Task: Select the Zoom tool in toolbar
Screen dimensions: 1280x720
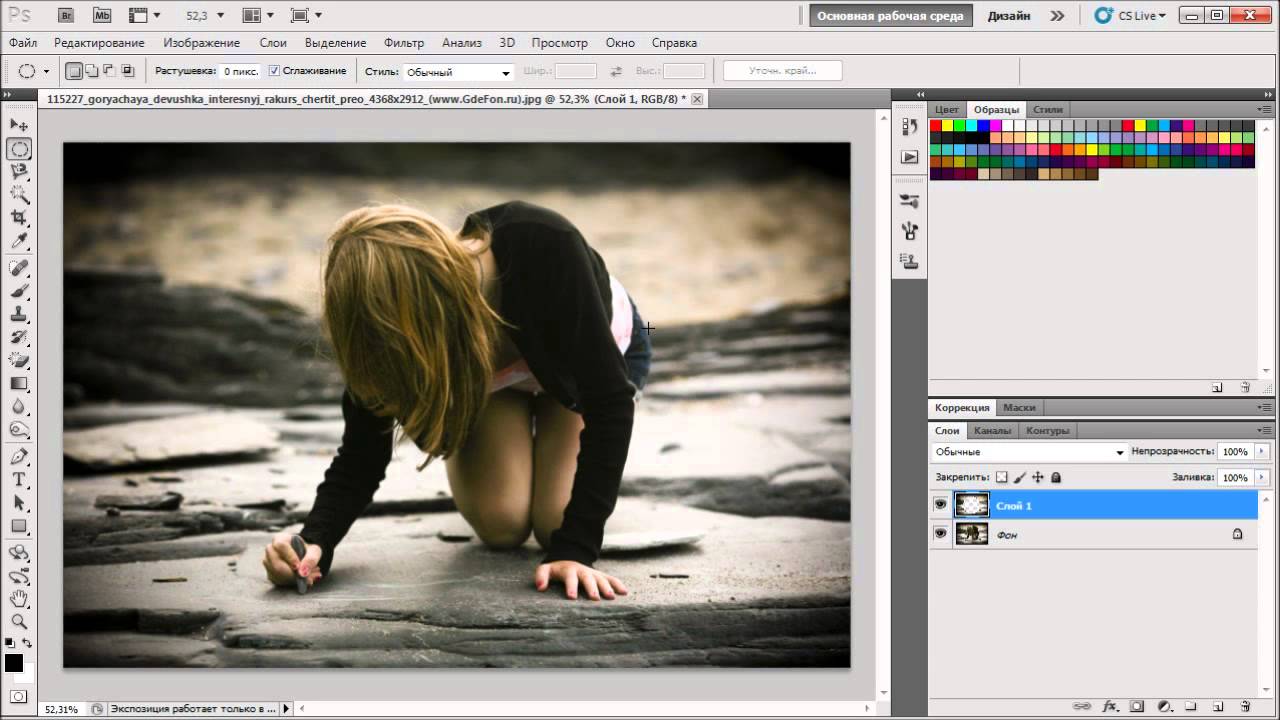Action: click(x=19, y=622)
